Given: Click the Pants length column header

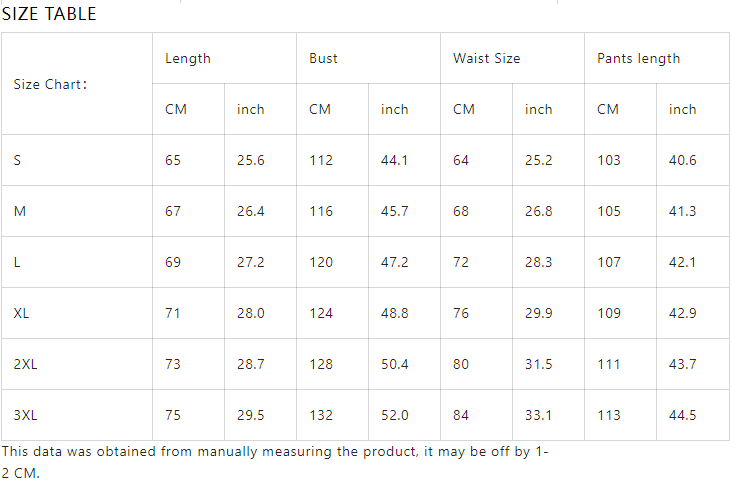Looking at the screenshot, I should tap(638, 58).
